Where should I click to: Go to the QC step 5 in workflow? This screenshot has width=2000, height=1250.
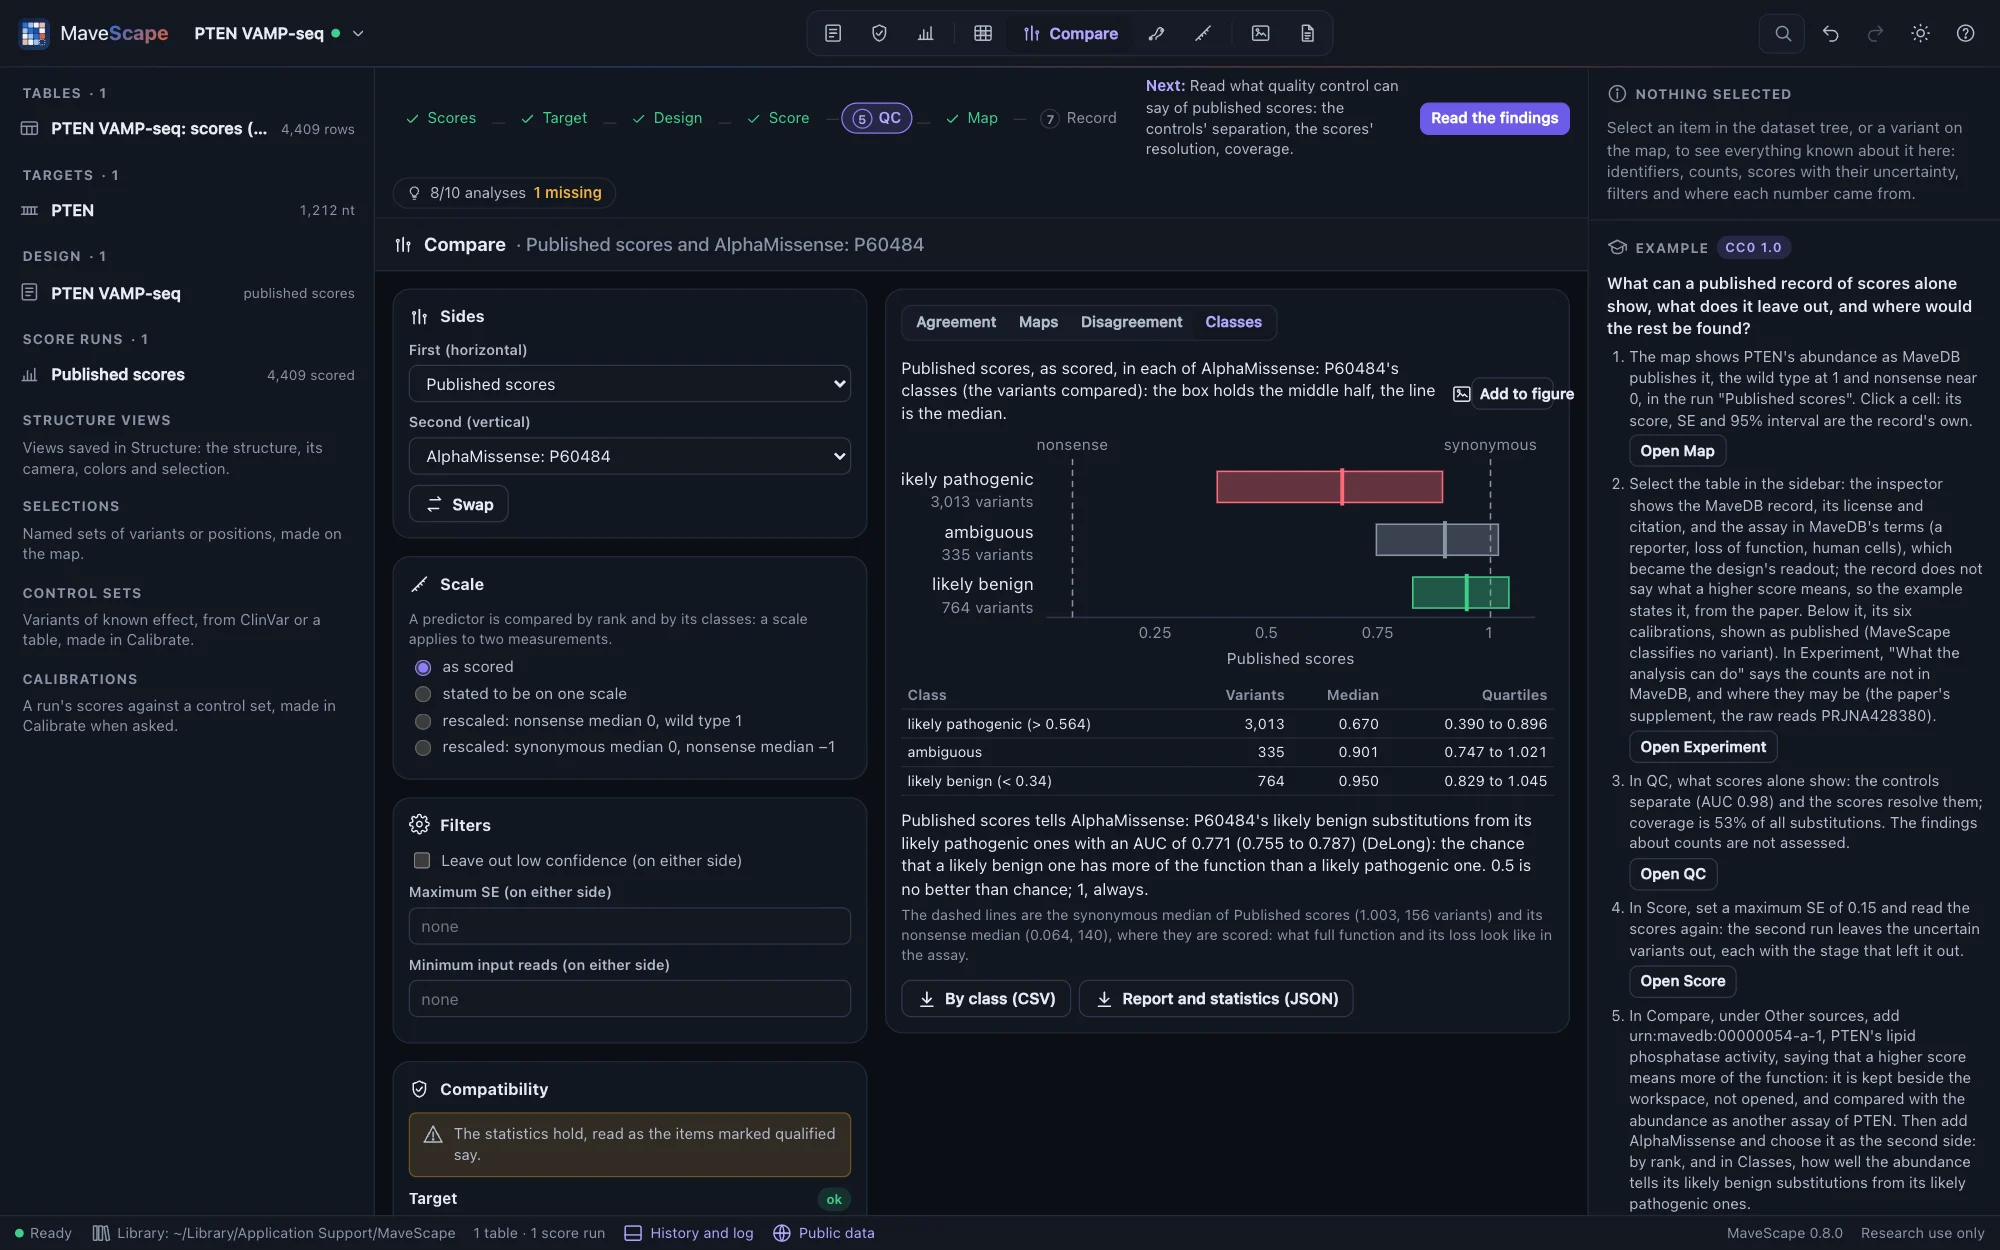click(876, 118)
